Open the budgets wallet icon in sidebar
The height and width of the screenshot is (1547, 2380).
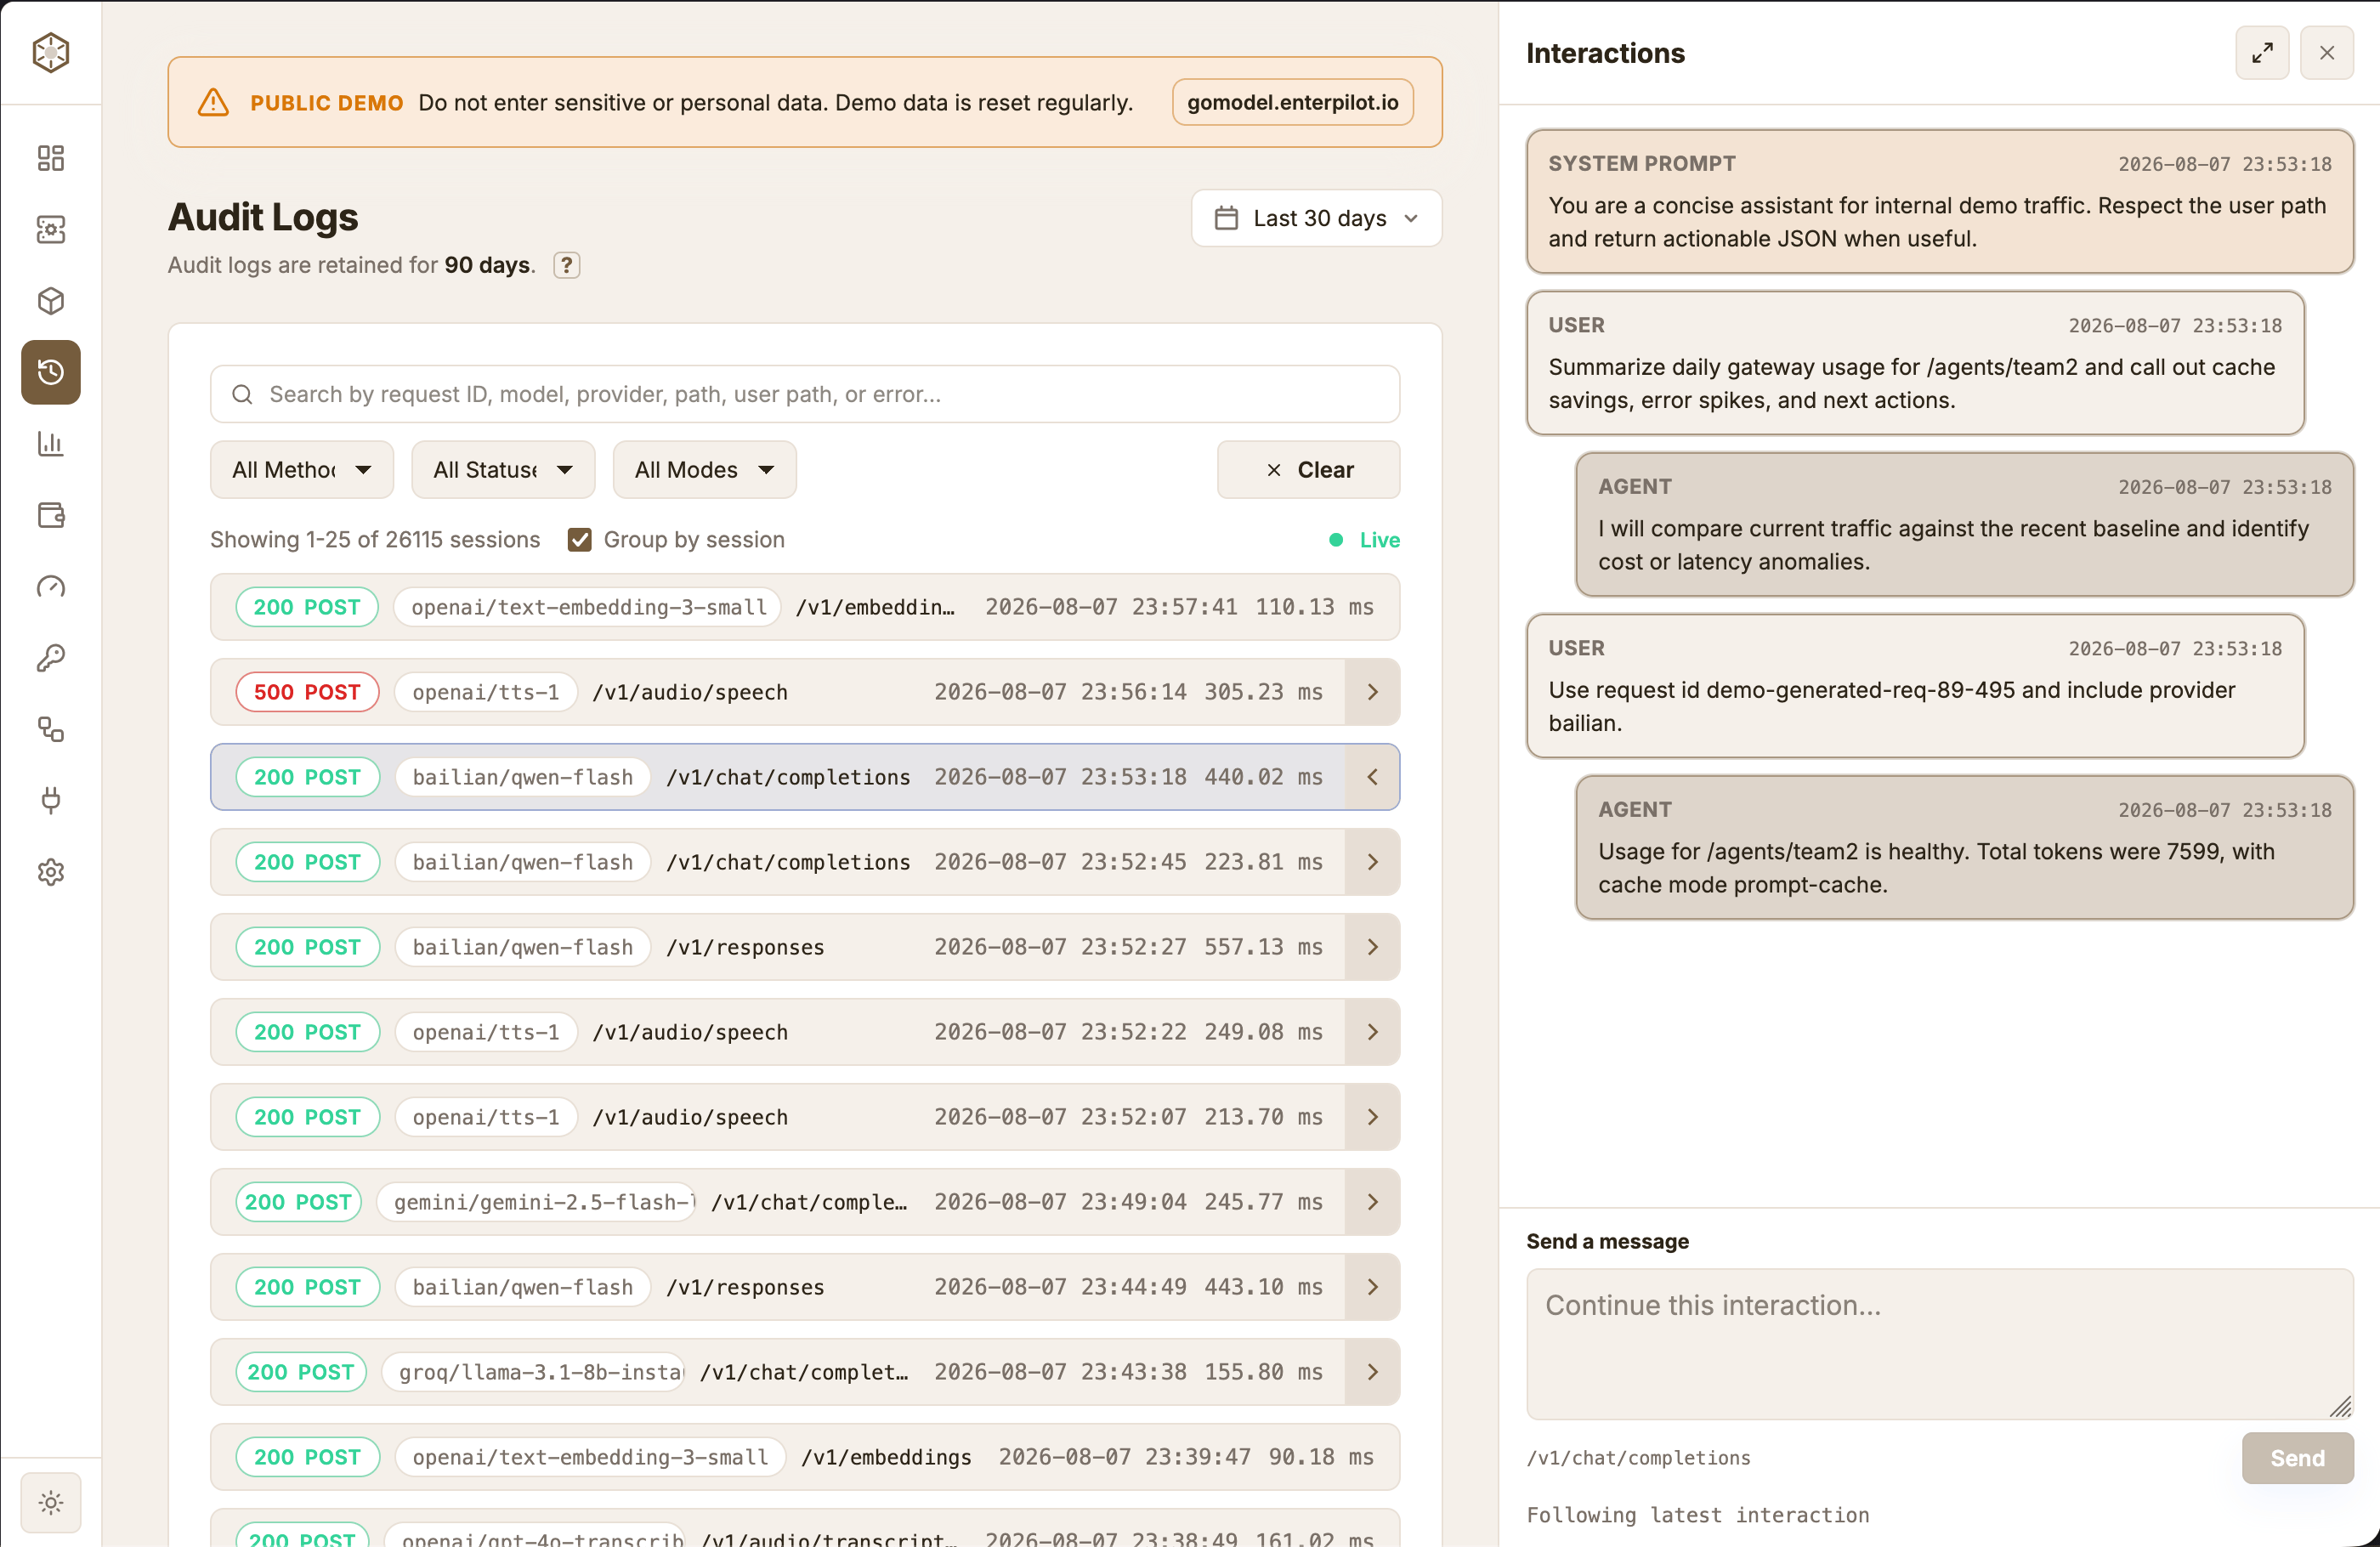(51, 515)
